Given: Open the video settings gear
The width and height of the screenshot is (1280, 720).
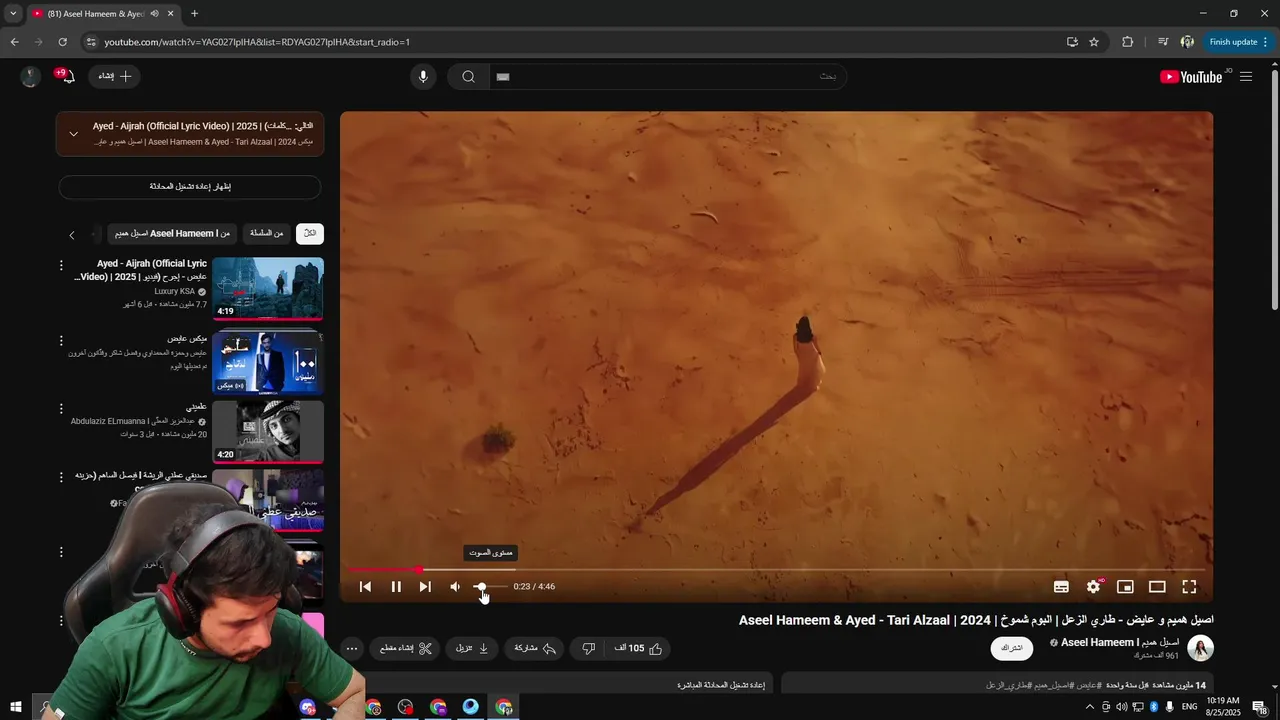Looking at the screenshot, I should click(1093, 587).
